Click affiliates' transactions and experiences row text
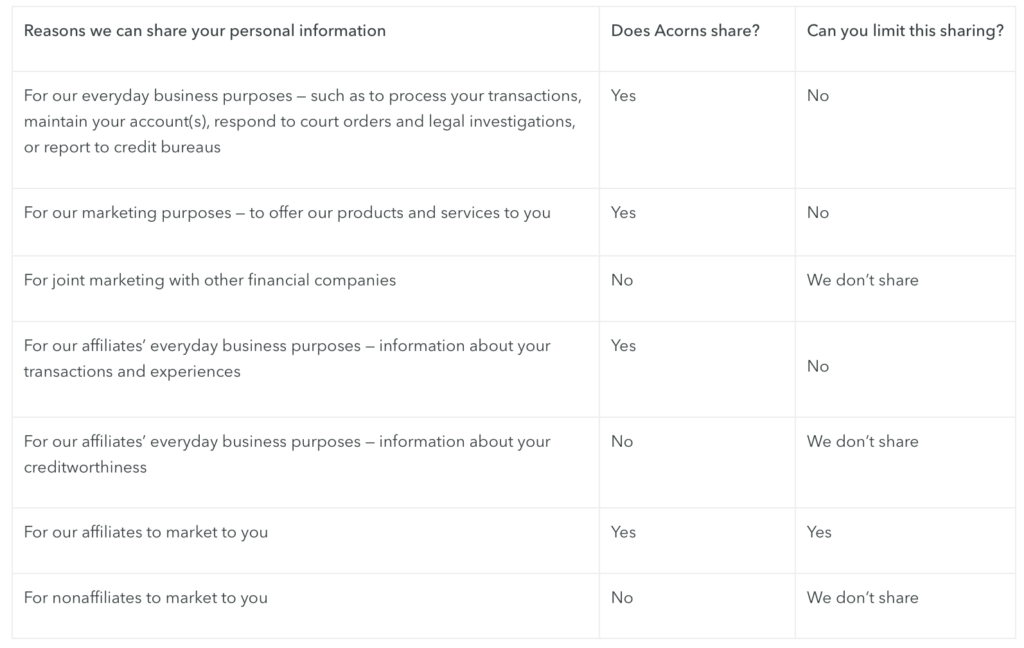The height and width of the screenshot is (648, 1024). pyautogui.click(x=287, y=358)
